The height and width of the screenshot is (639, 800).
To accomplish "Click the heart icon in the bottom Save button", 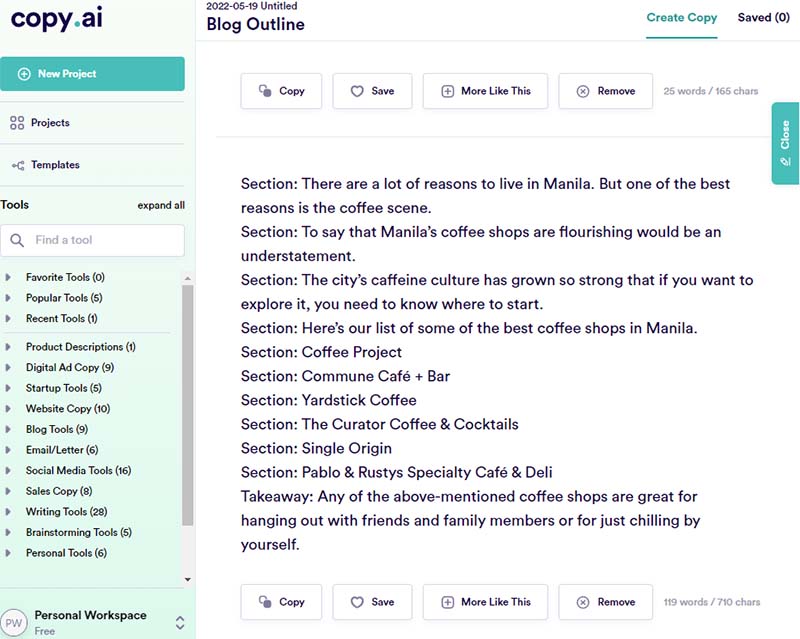I will (x=357, y=602).
